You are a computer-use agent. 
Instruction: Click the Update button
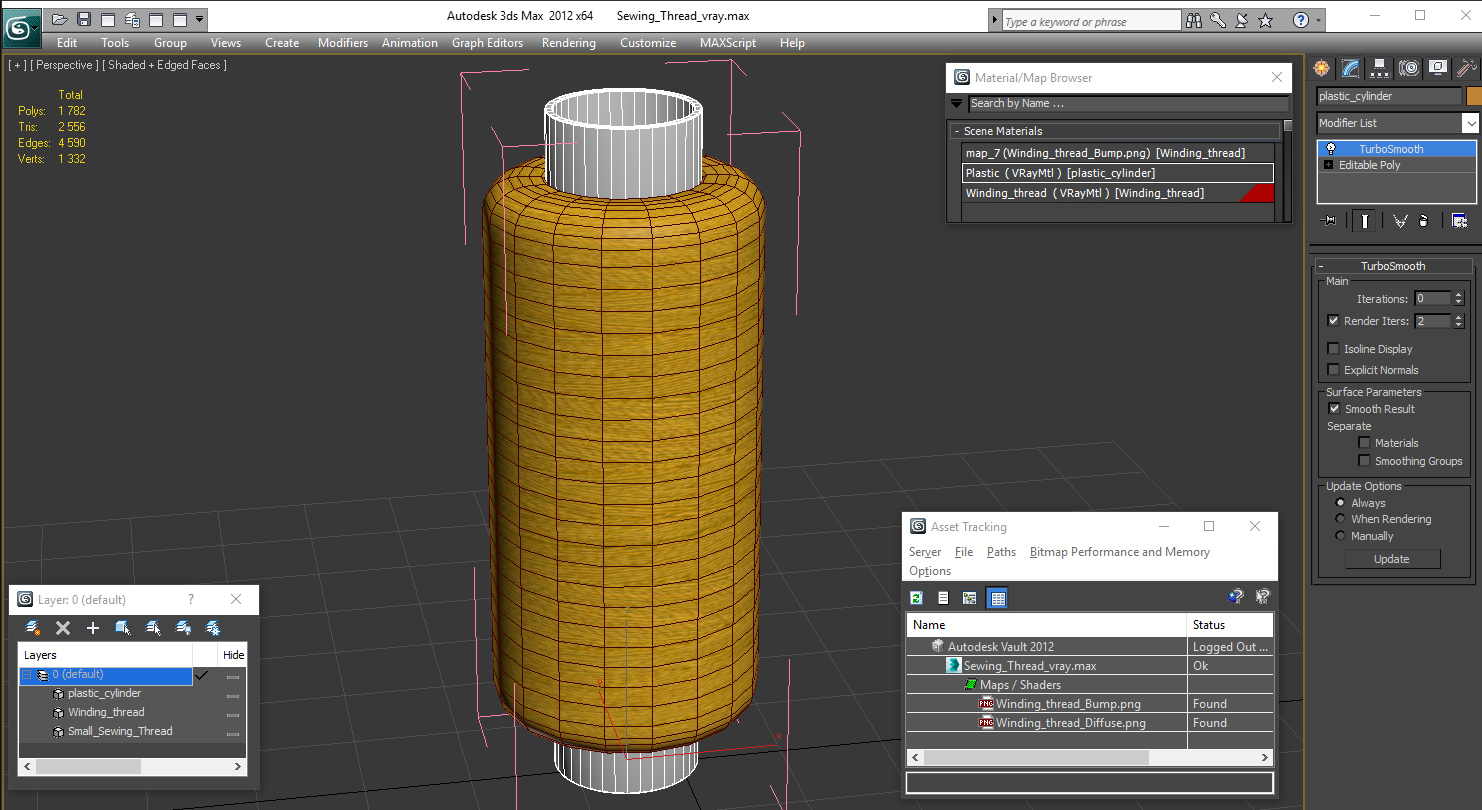click(1392, 559)
